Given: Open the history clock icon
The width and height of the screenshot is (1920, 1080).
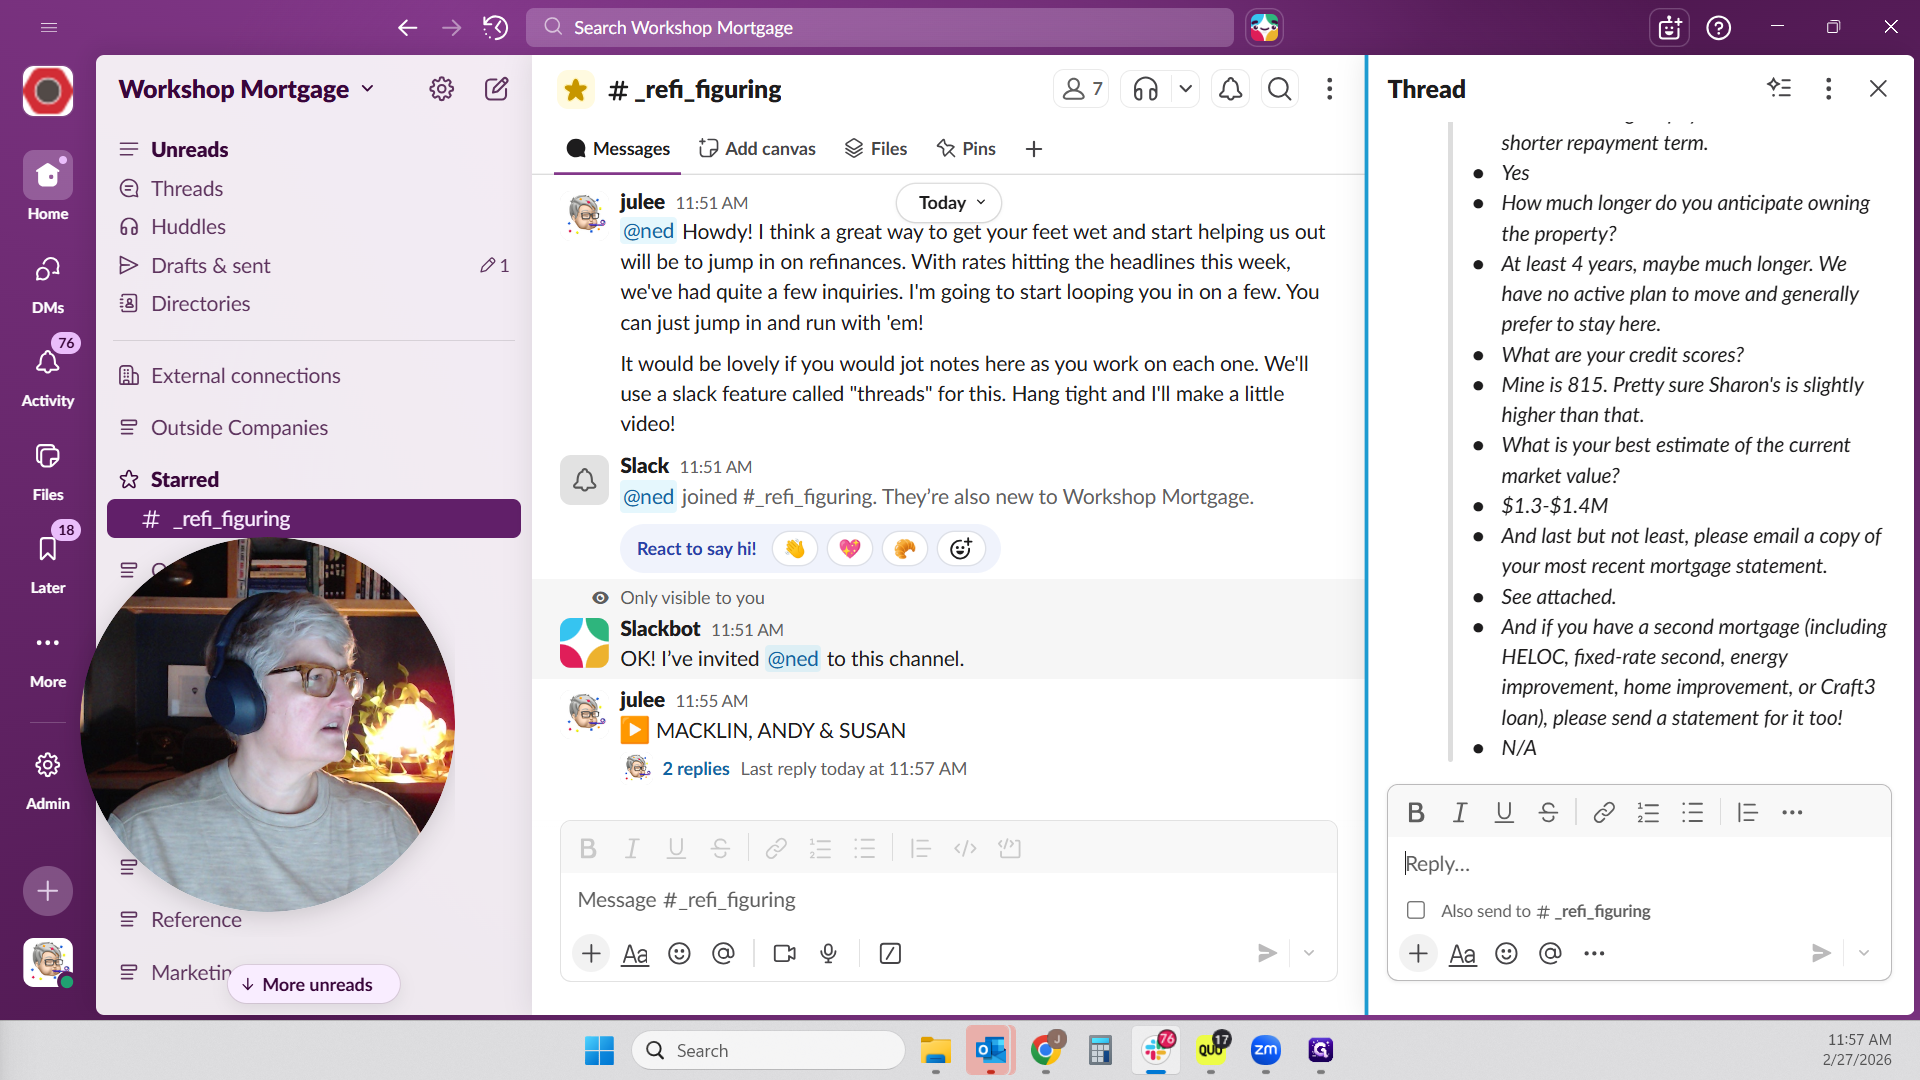Looking at the screenshot, I should (495, 27).
